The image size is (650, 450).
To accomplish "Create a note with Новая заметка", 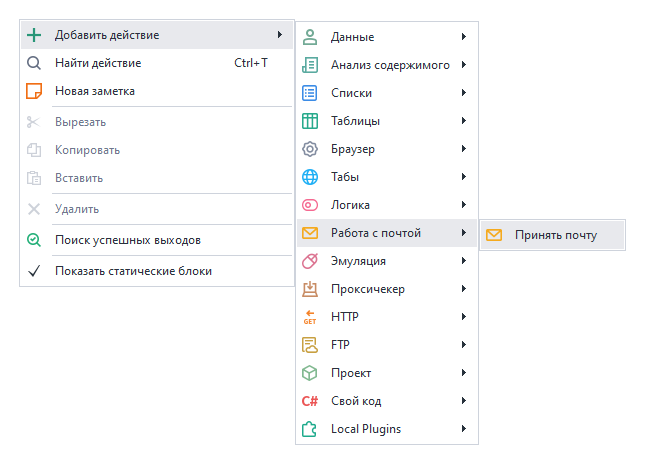I will pos(95,91).
